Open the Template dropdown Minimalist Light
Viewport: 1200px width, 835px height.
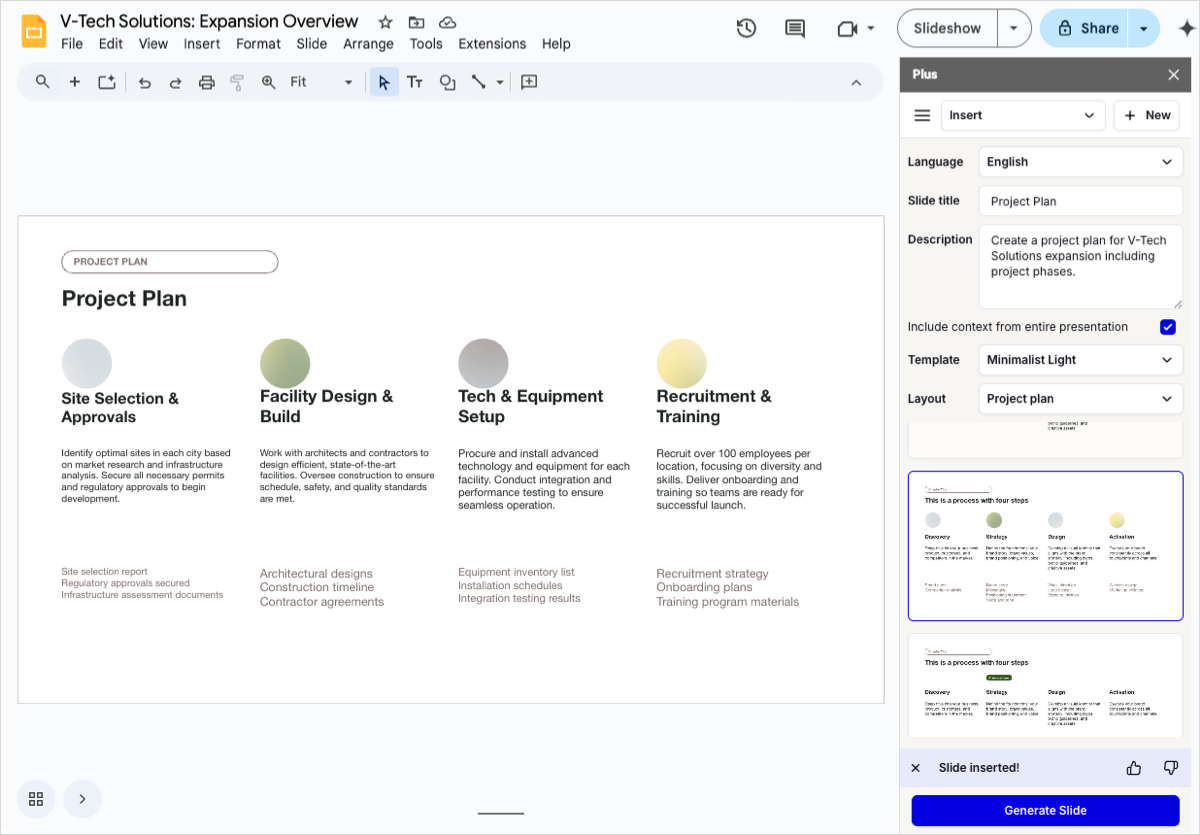tap(1081, 360)
